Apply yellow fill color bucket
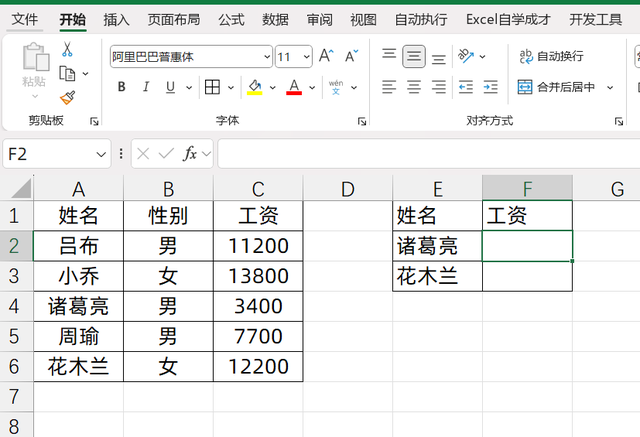640x437 pixels. point(255,87)
